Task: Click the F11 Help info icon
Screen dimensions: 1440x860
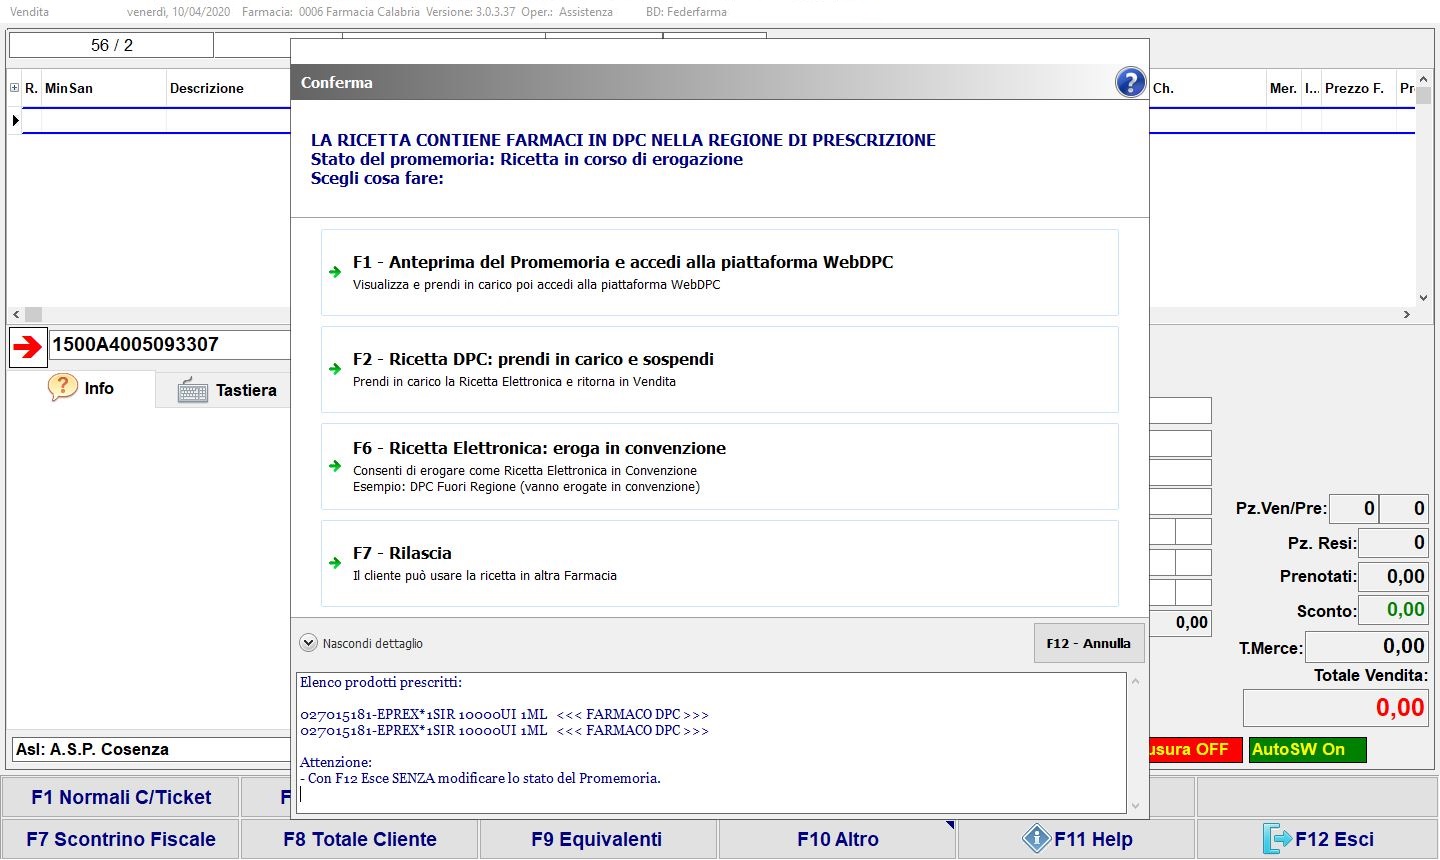Action: point(1036,839)
